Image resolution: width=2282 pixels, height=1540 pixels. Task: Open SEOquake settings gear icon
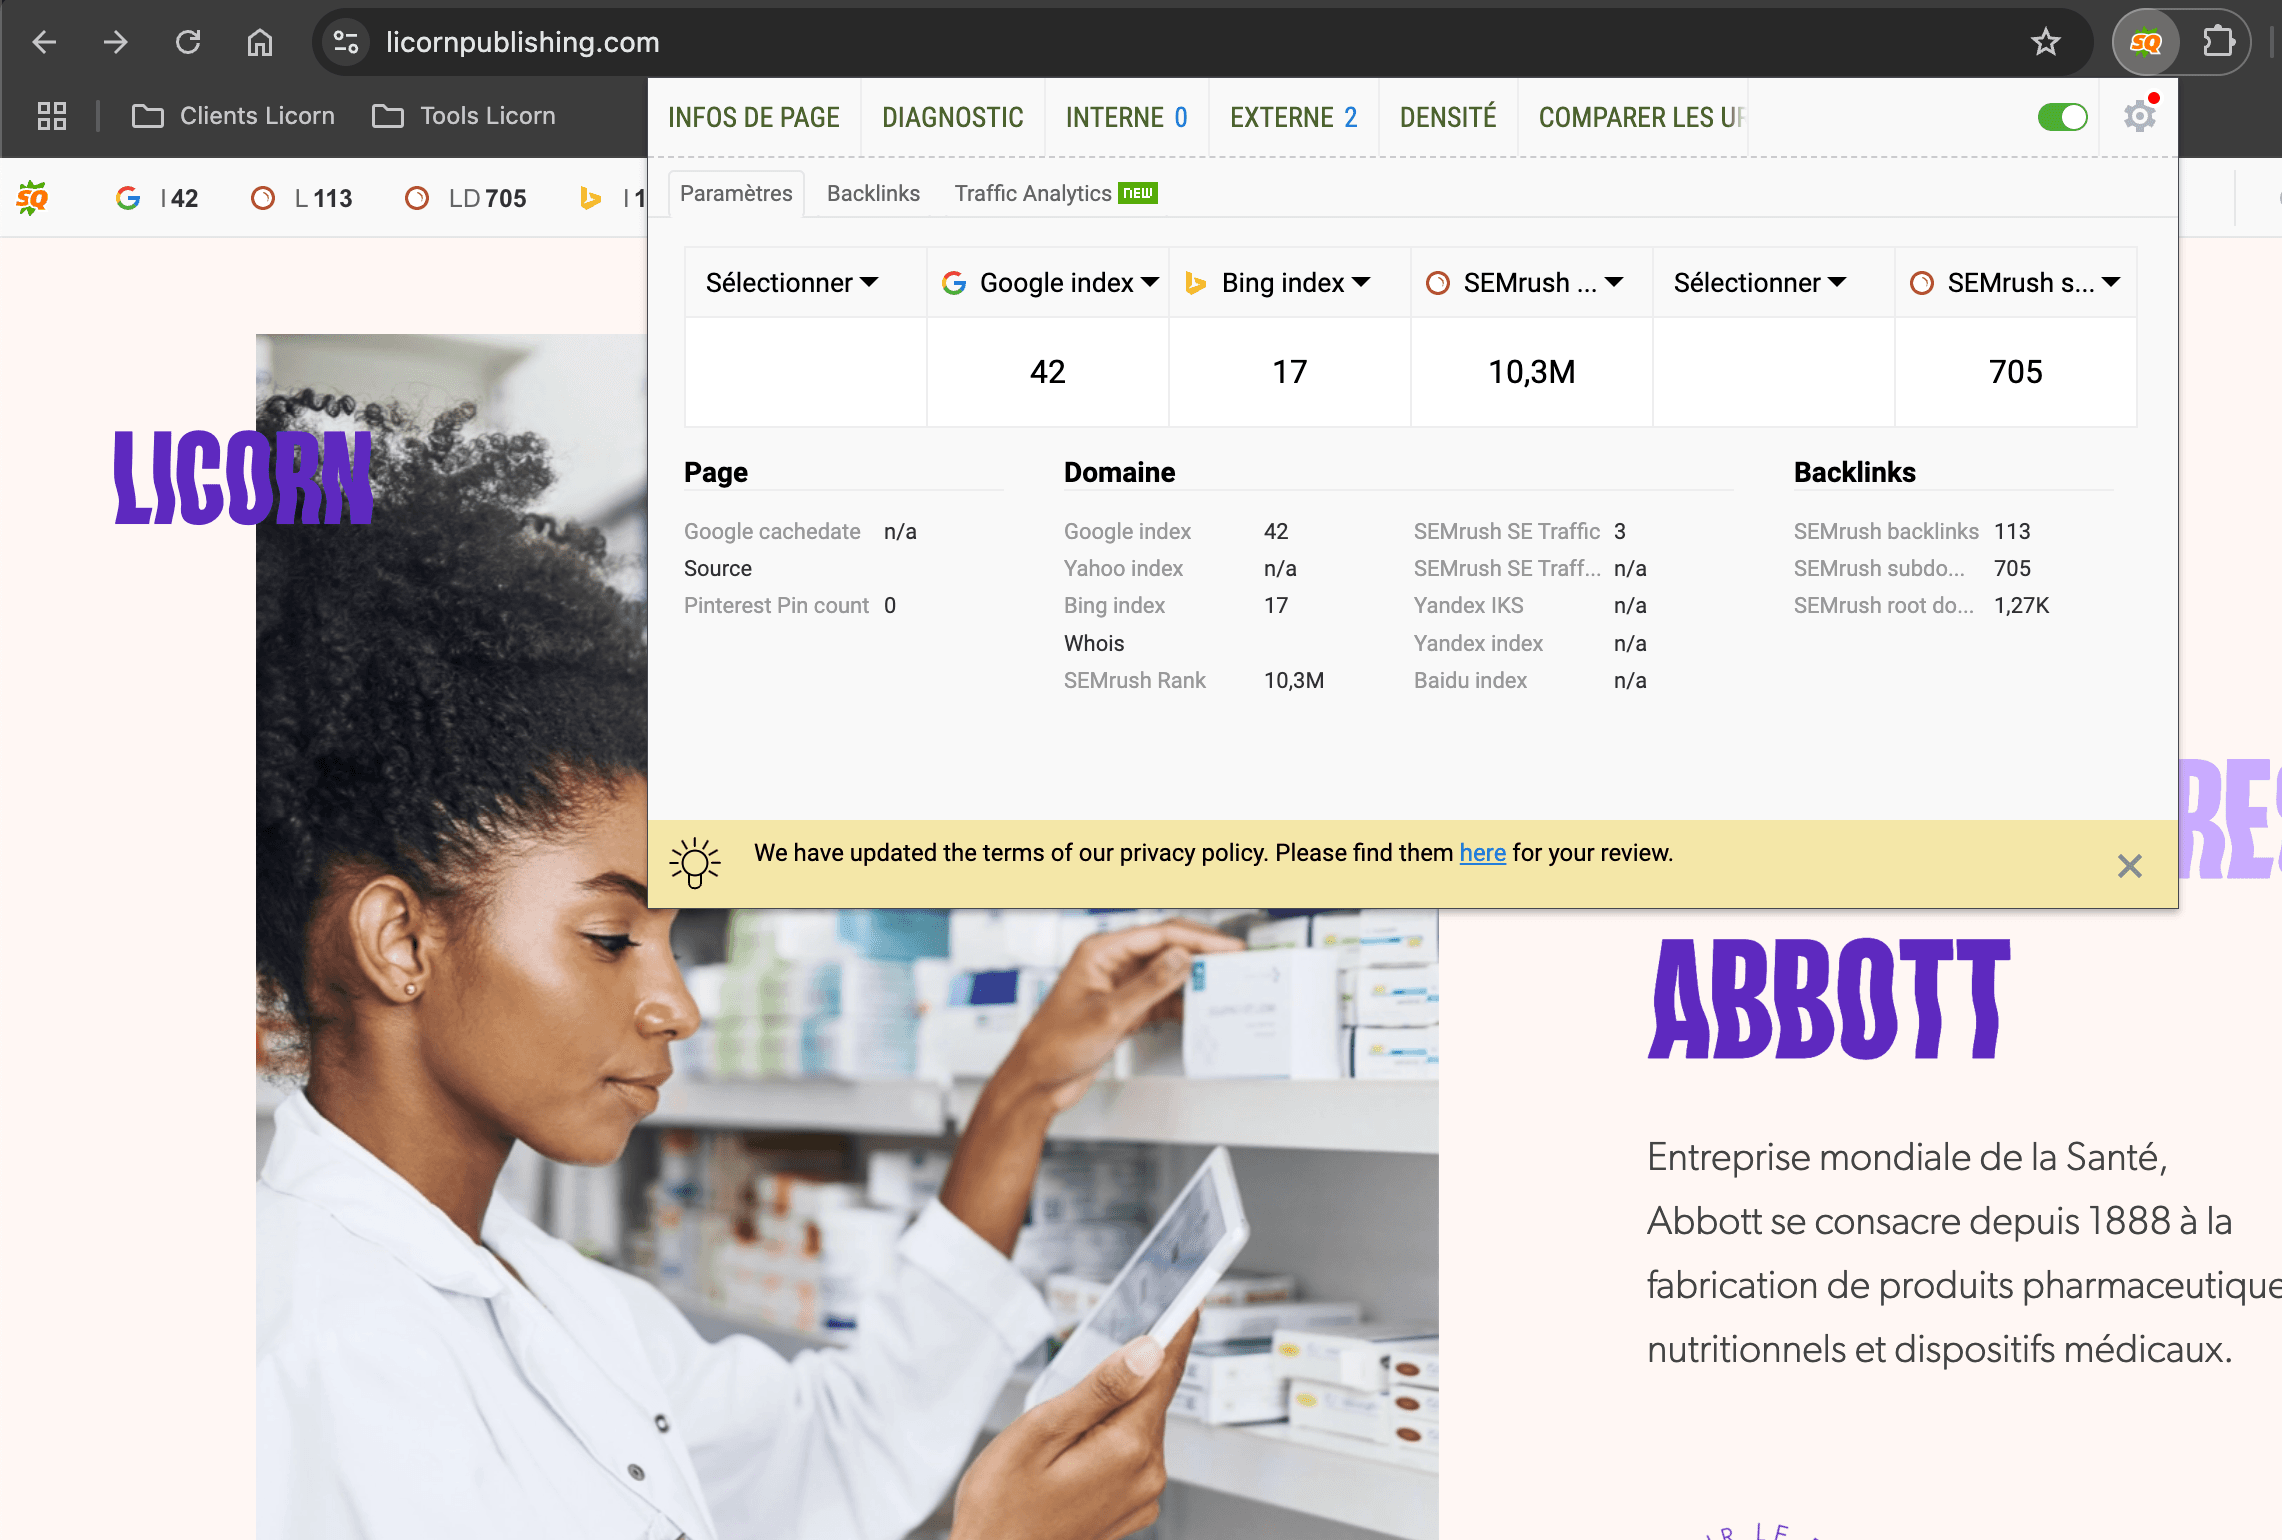[2139, 117]
